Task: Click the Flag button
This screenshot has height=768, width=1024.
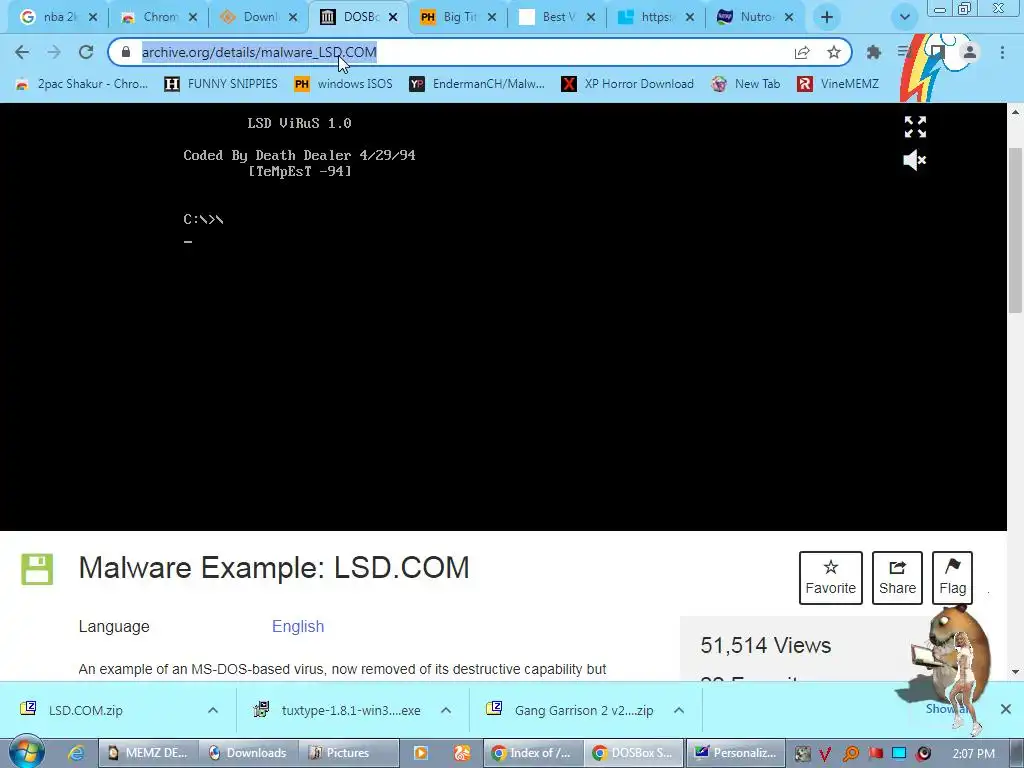Action: tap(952, 577)
